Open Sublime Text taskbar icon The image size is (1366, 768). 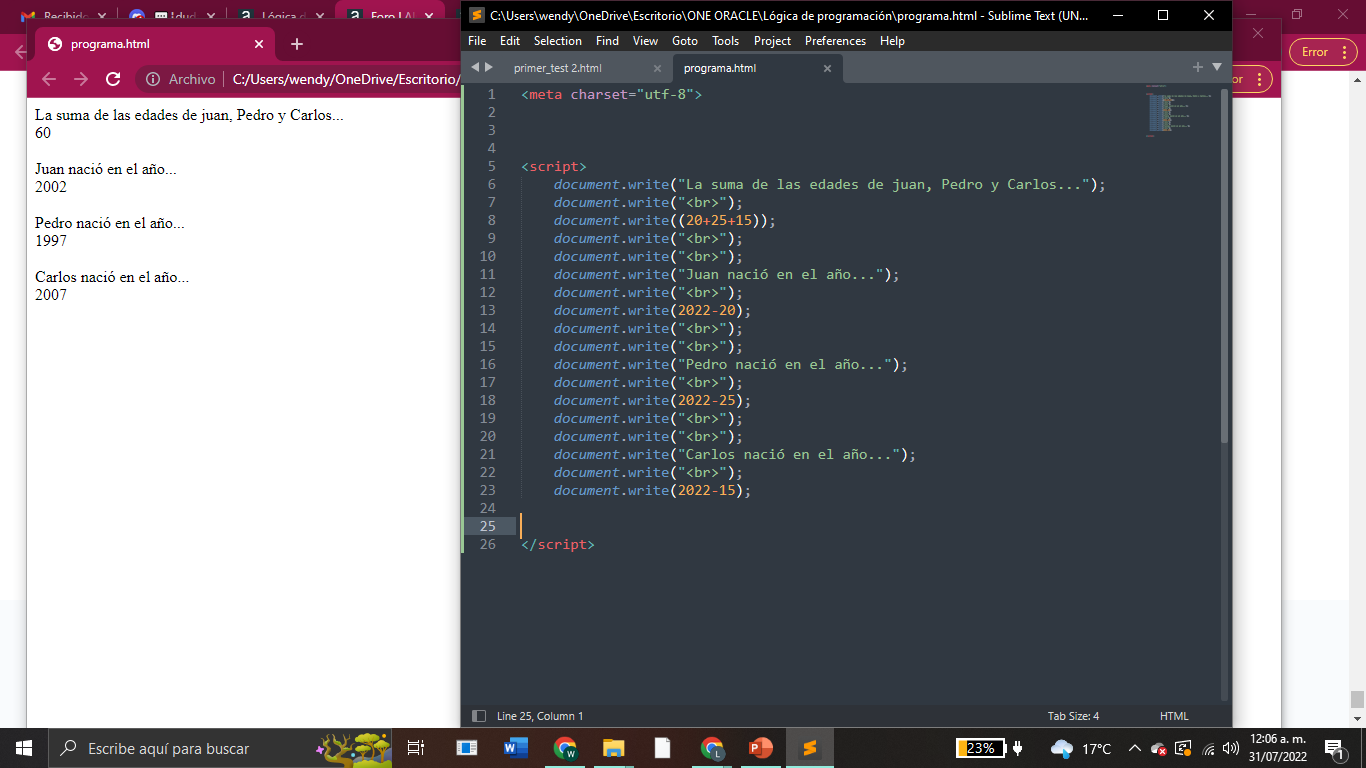tap(810, 748)
